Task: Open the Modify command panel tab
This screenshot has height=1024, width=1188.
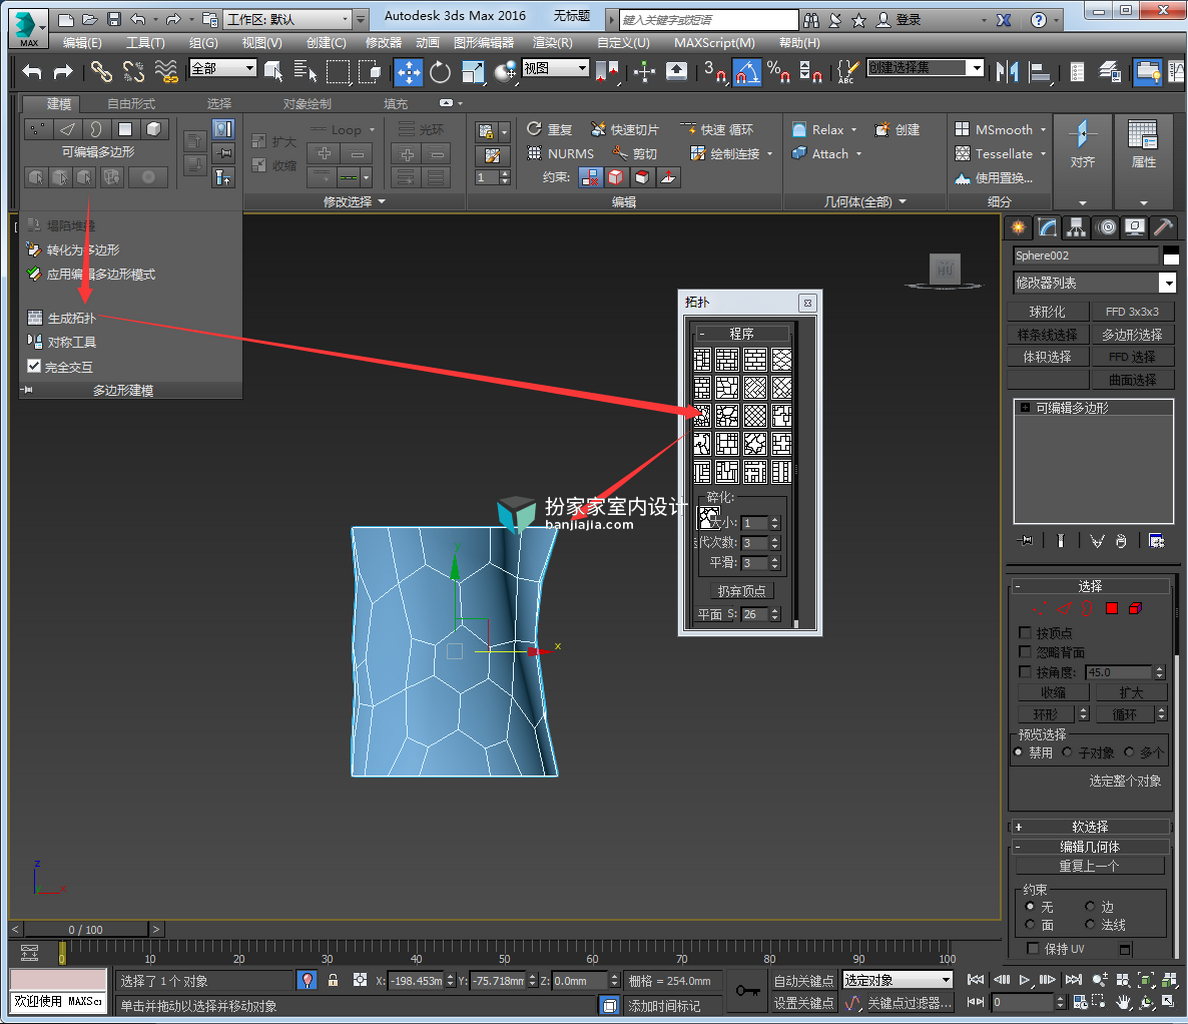Action: pos(1047,227)
